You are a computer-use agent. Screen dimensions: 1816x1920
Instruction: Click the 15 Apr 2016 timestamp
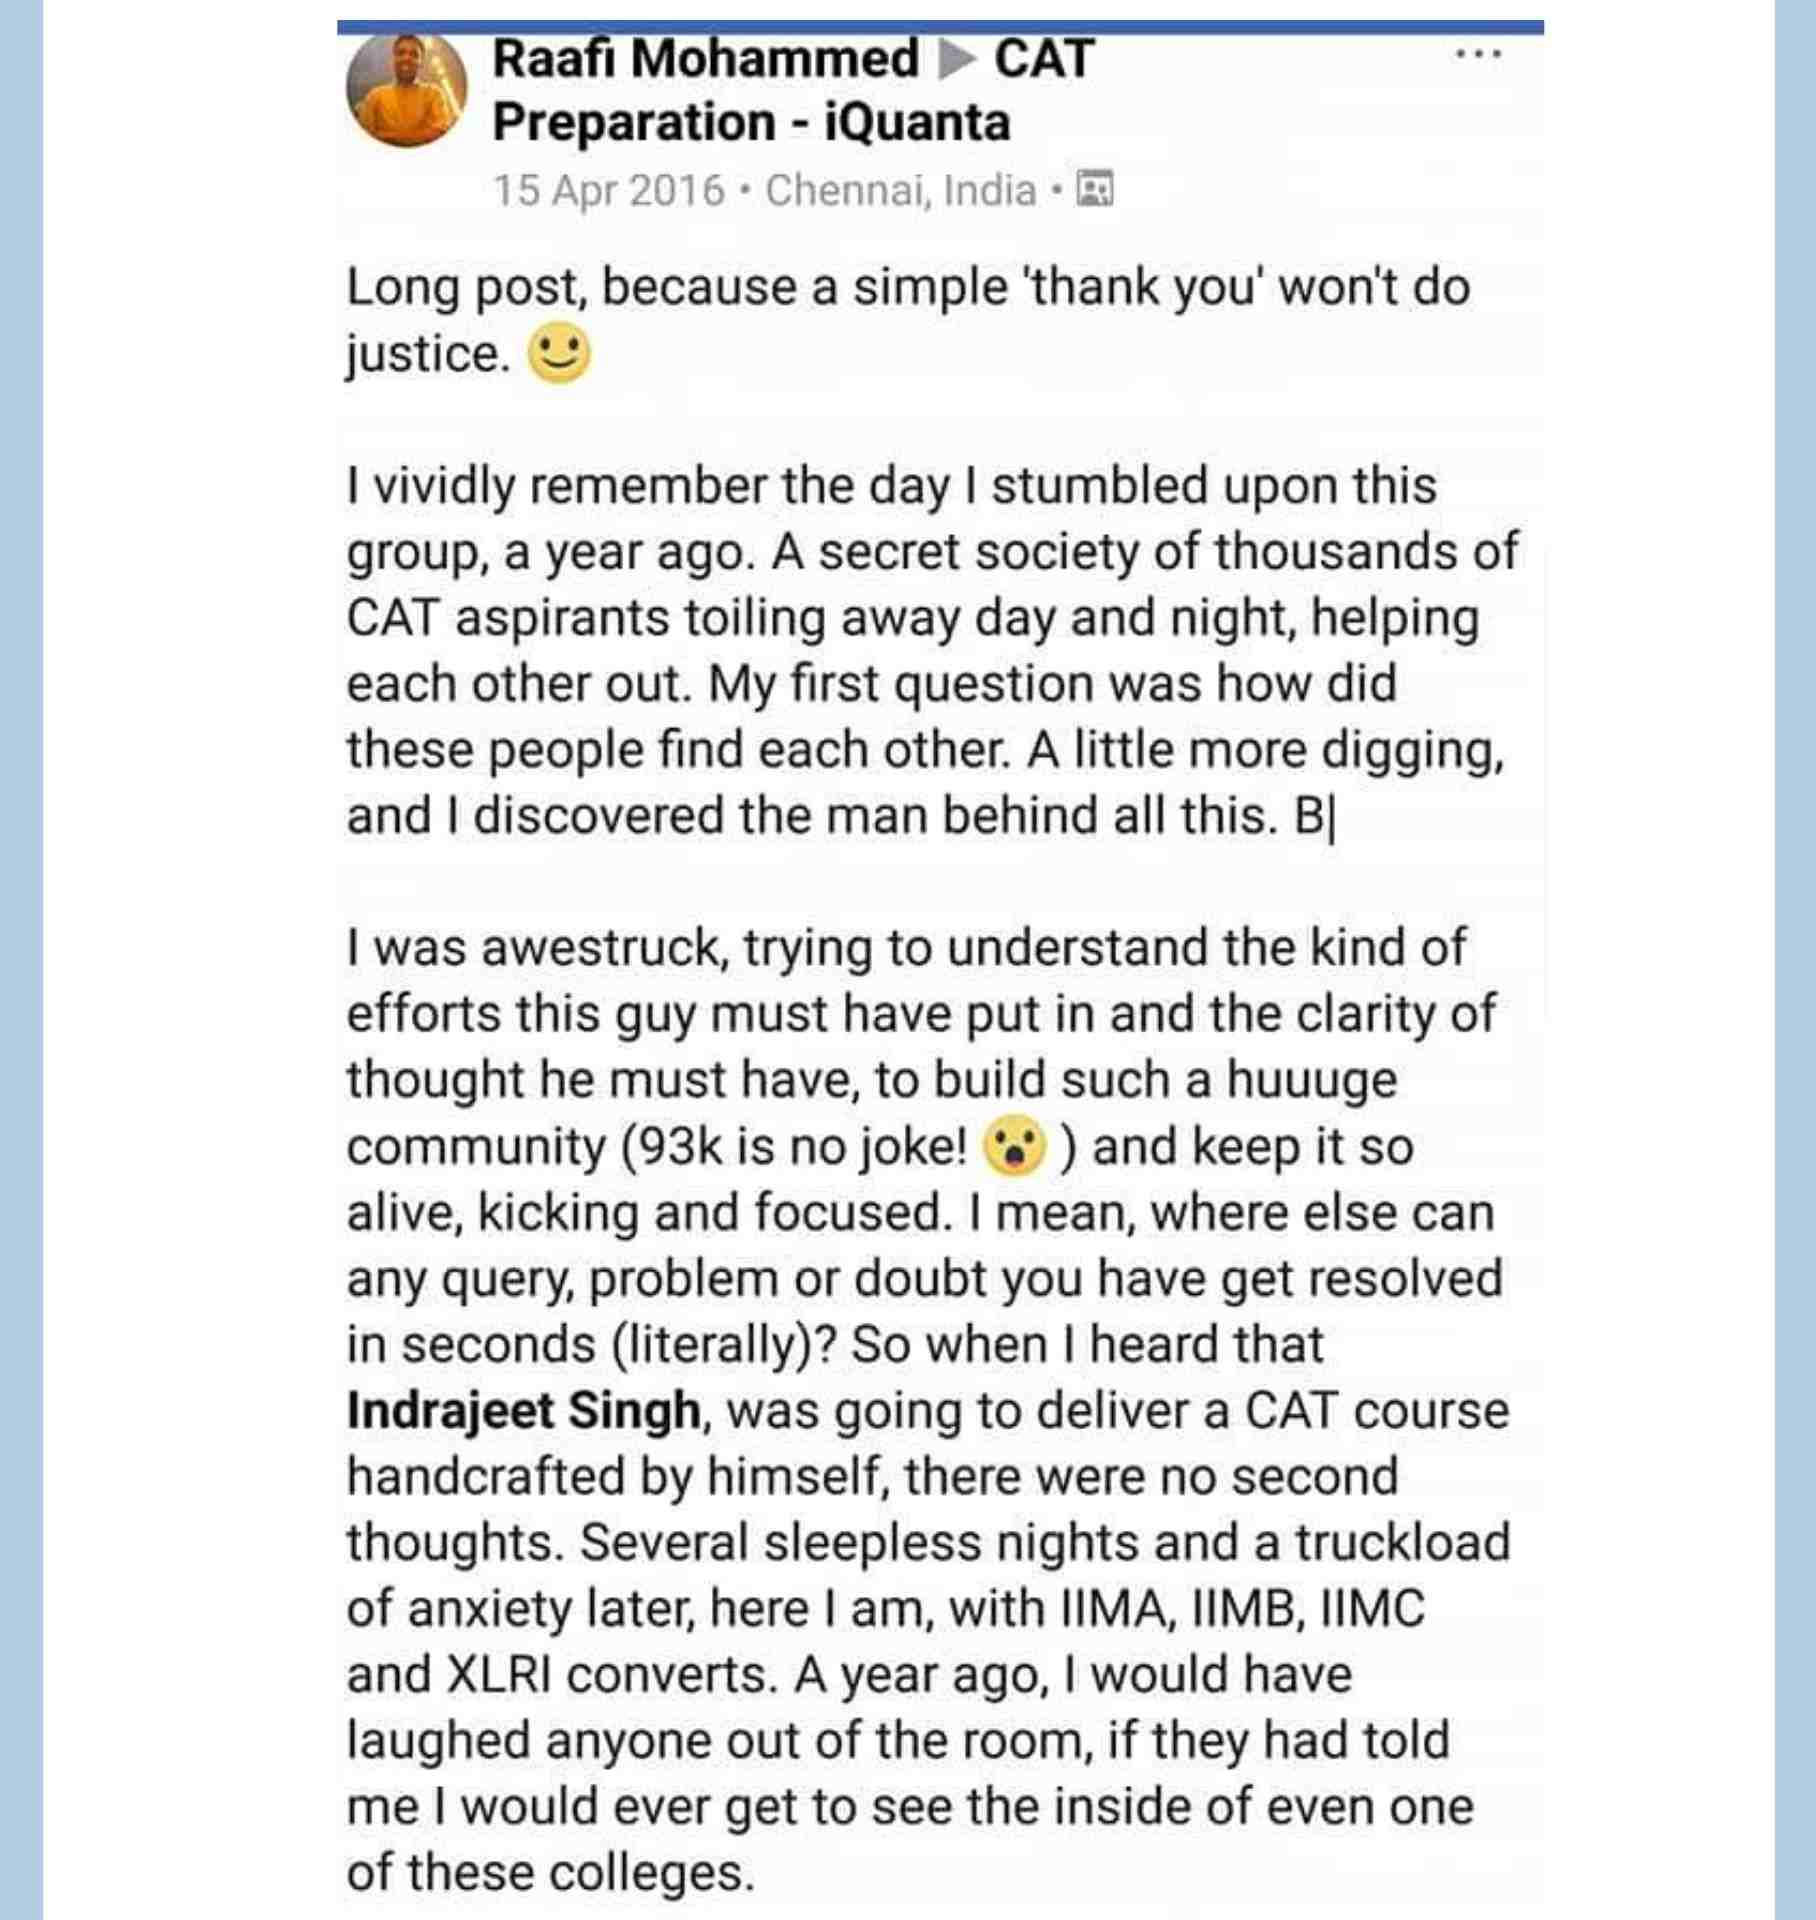[608, 190]
